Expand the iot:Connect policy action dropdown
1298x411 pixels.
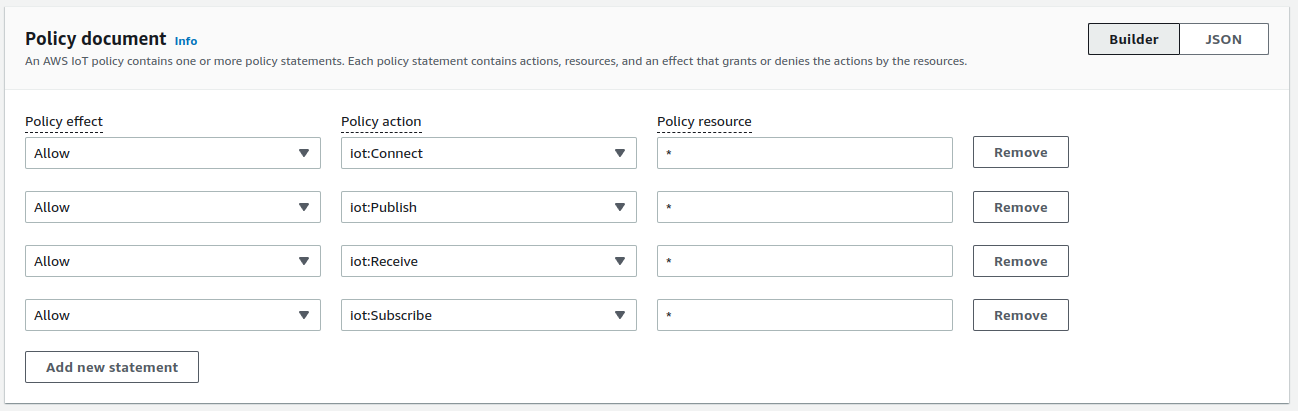(488, 153)
